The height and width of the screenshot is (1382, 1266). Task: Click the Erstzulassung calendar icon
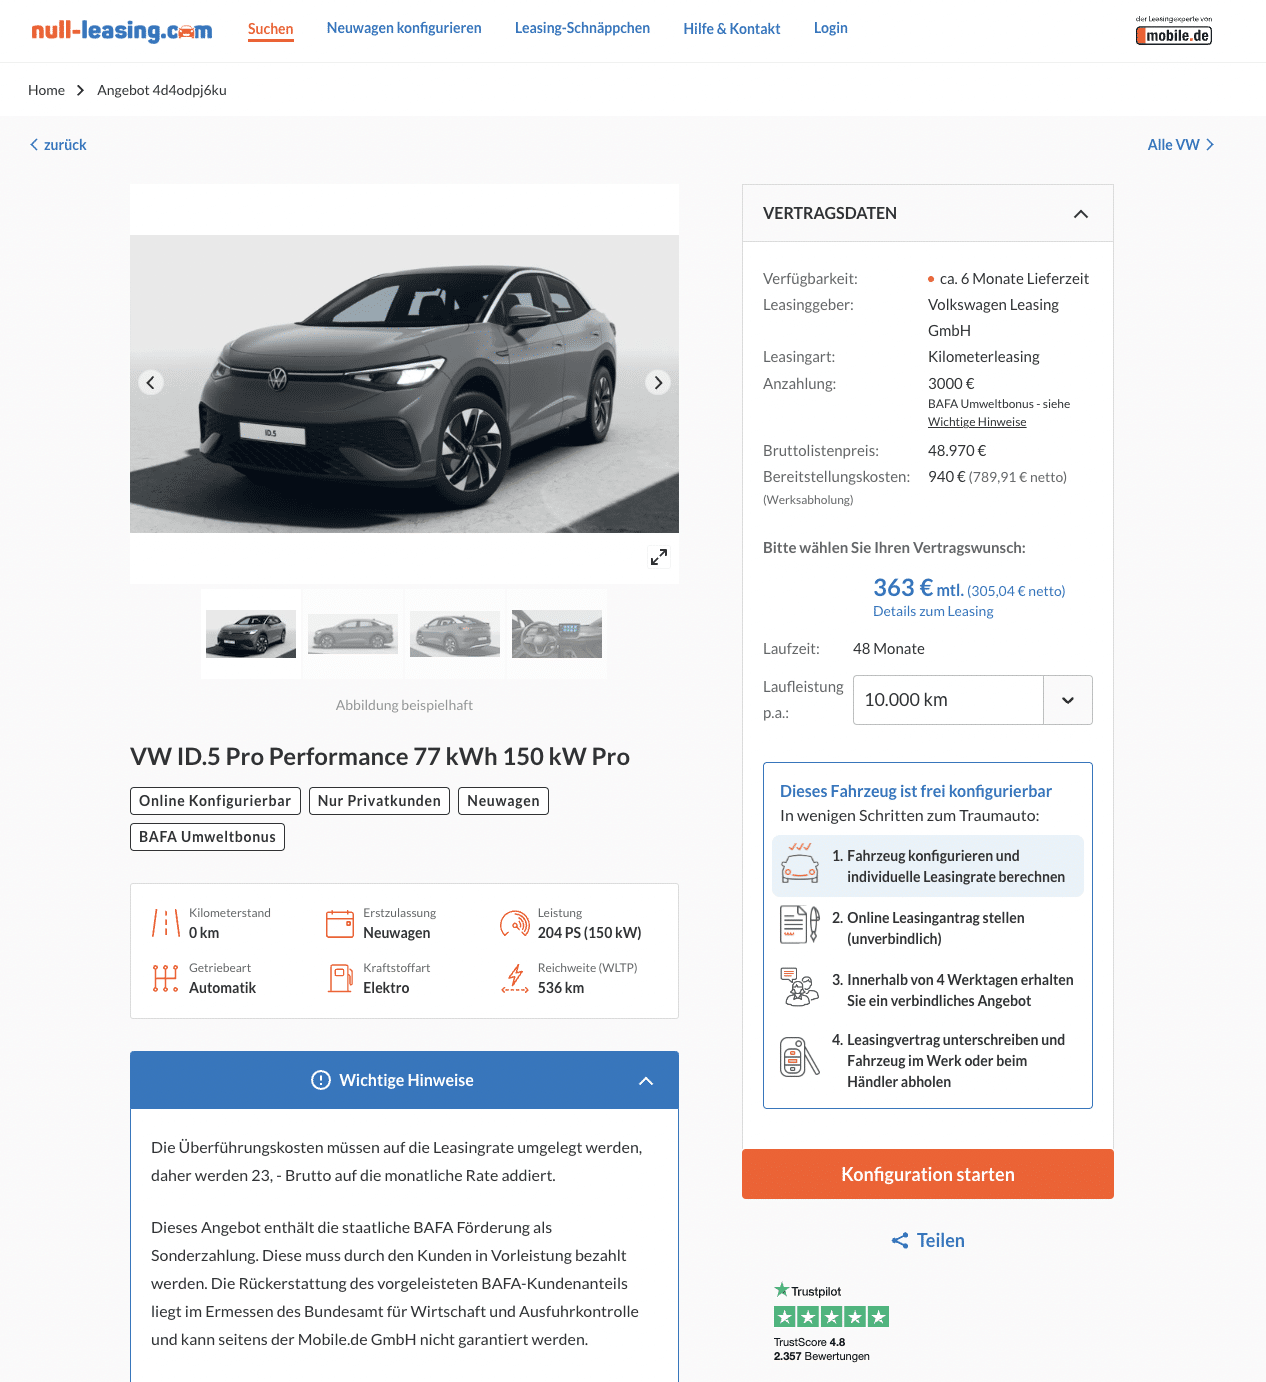[x=340, y=923]
